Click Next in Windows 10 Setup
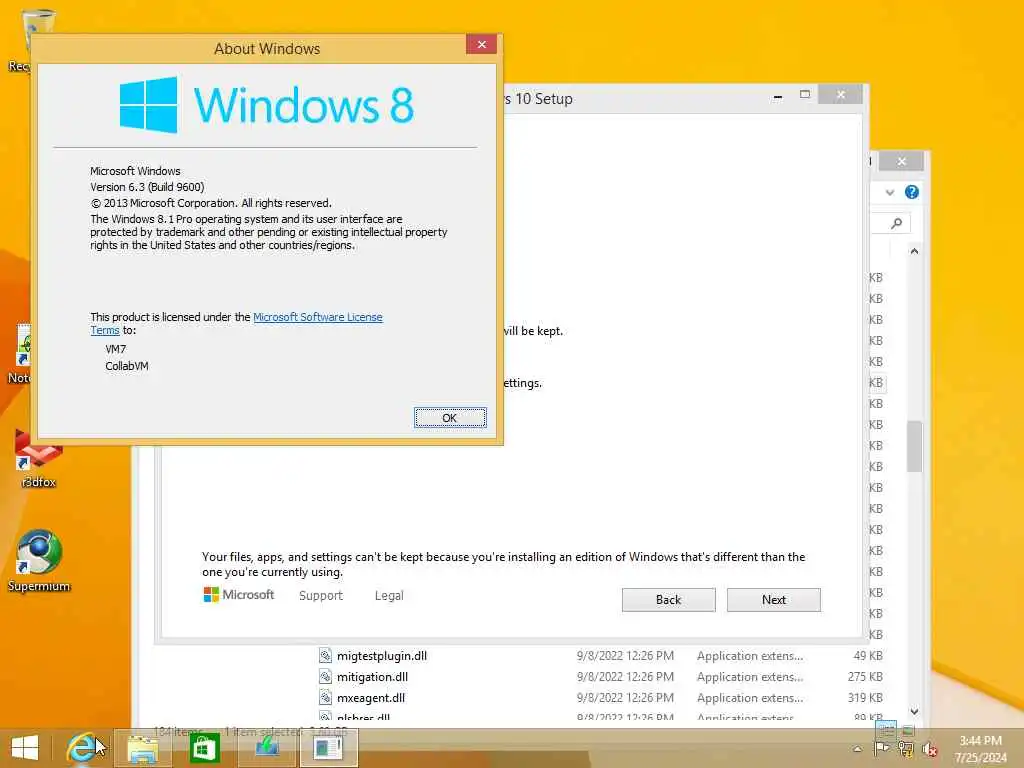The image size is (1024, 768). pyautogui.click(x=773, y=600)
